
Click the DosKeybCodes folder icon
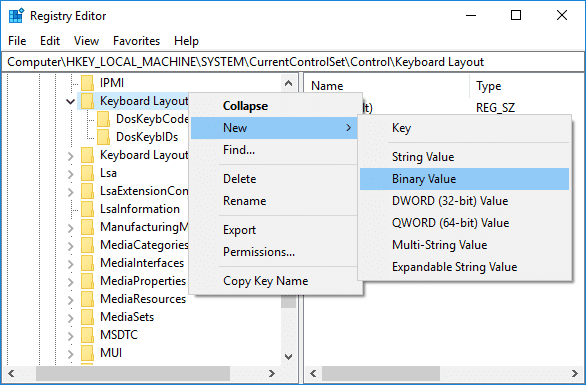(104, 119)
